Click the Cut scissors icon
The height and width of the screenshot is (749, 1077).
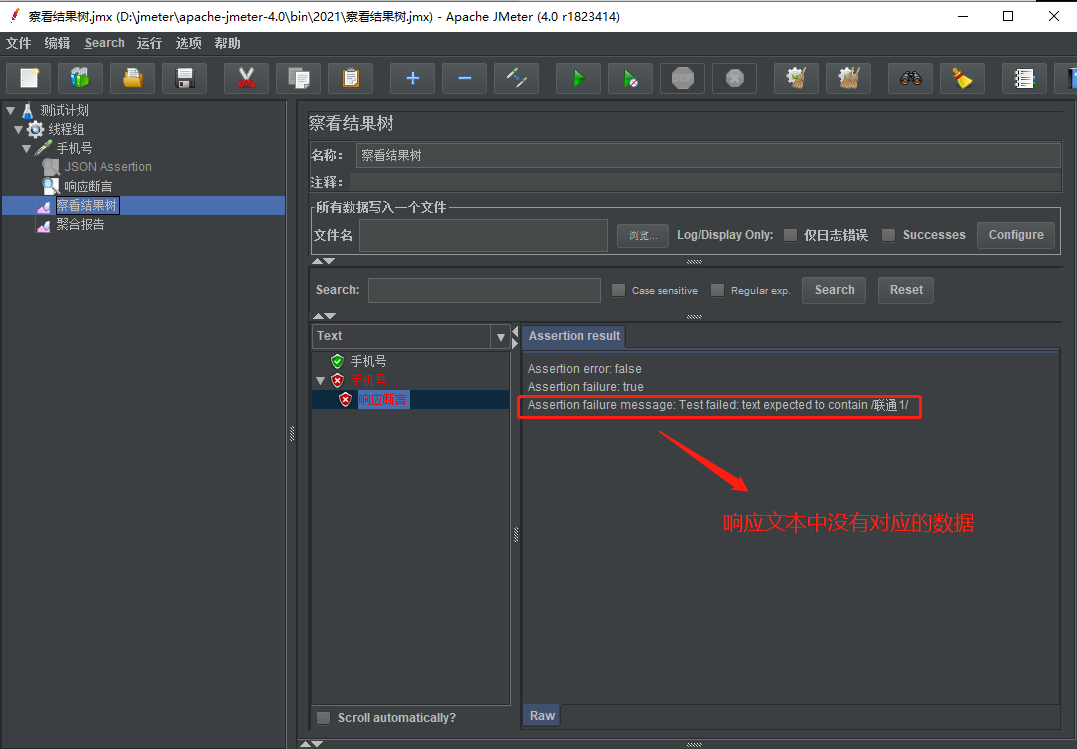click(246, 78)
